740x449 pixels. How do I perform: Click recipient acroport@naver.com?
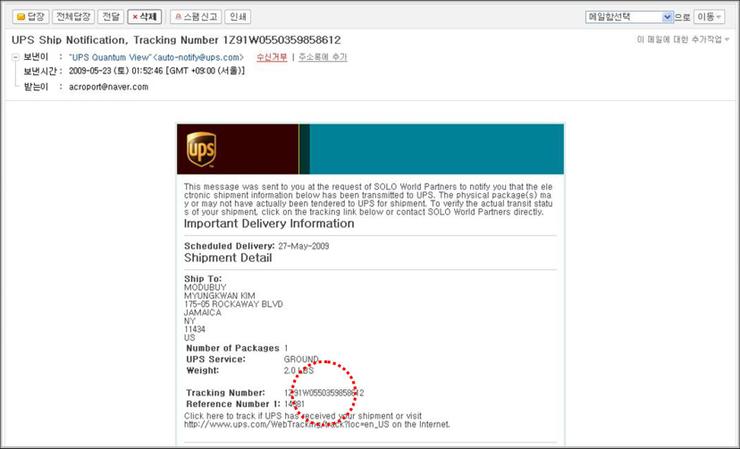pos(109,87)
